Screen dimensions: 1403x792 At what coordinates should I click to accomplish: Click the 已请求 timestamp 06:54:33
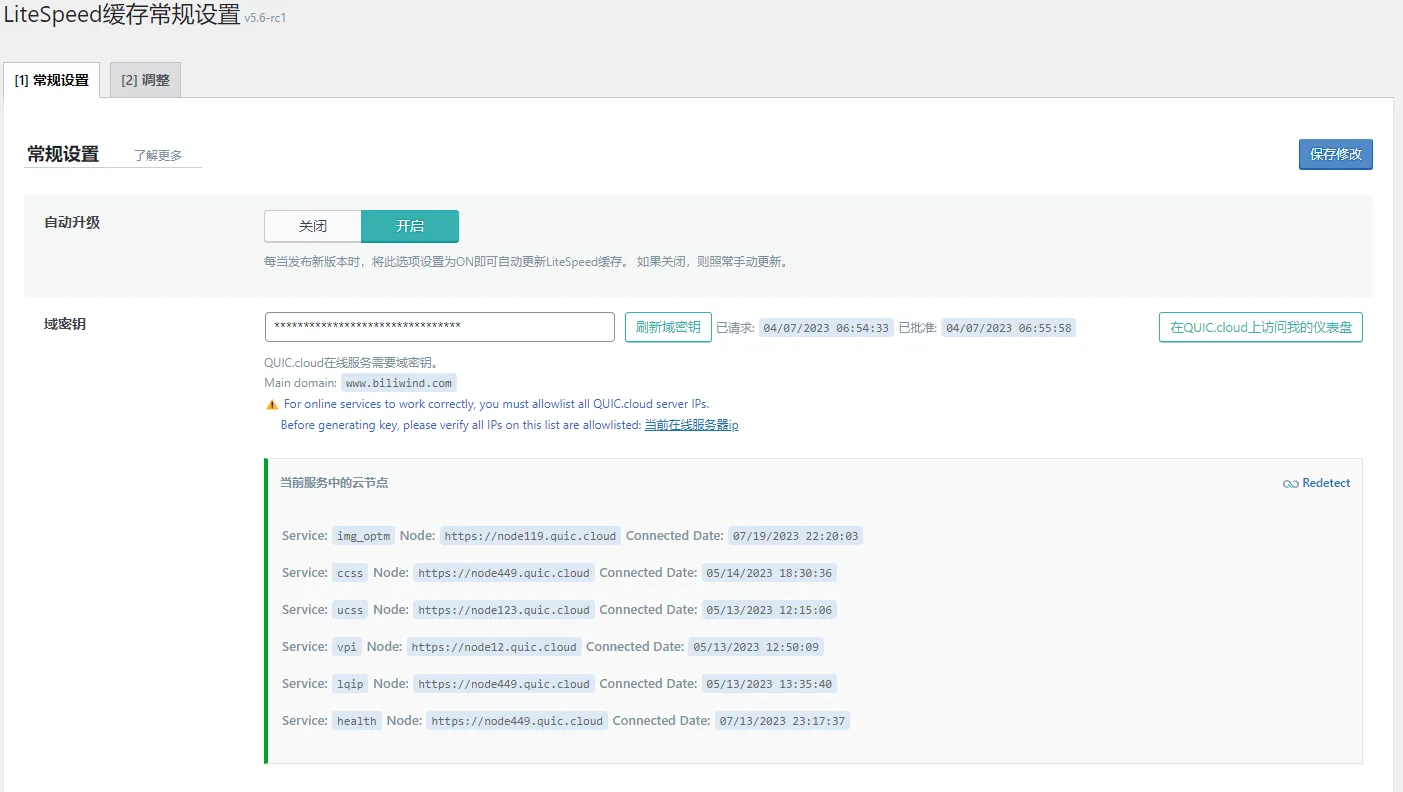[825, 328]
